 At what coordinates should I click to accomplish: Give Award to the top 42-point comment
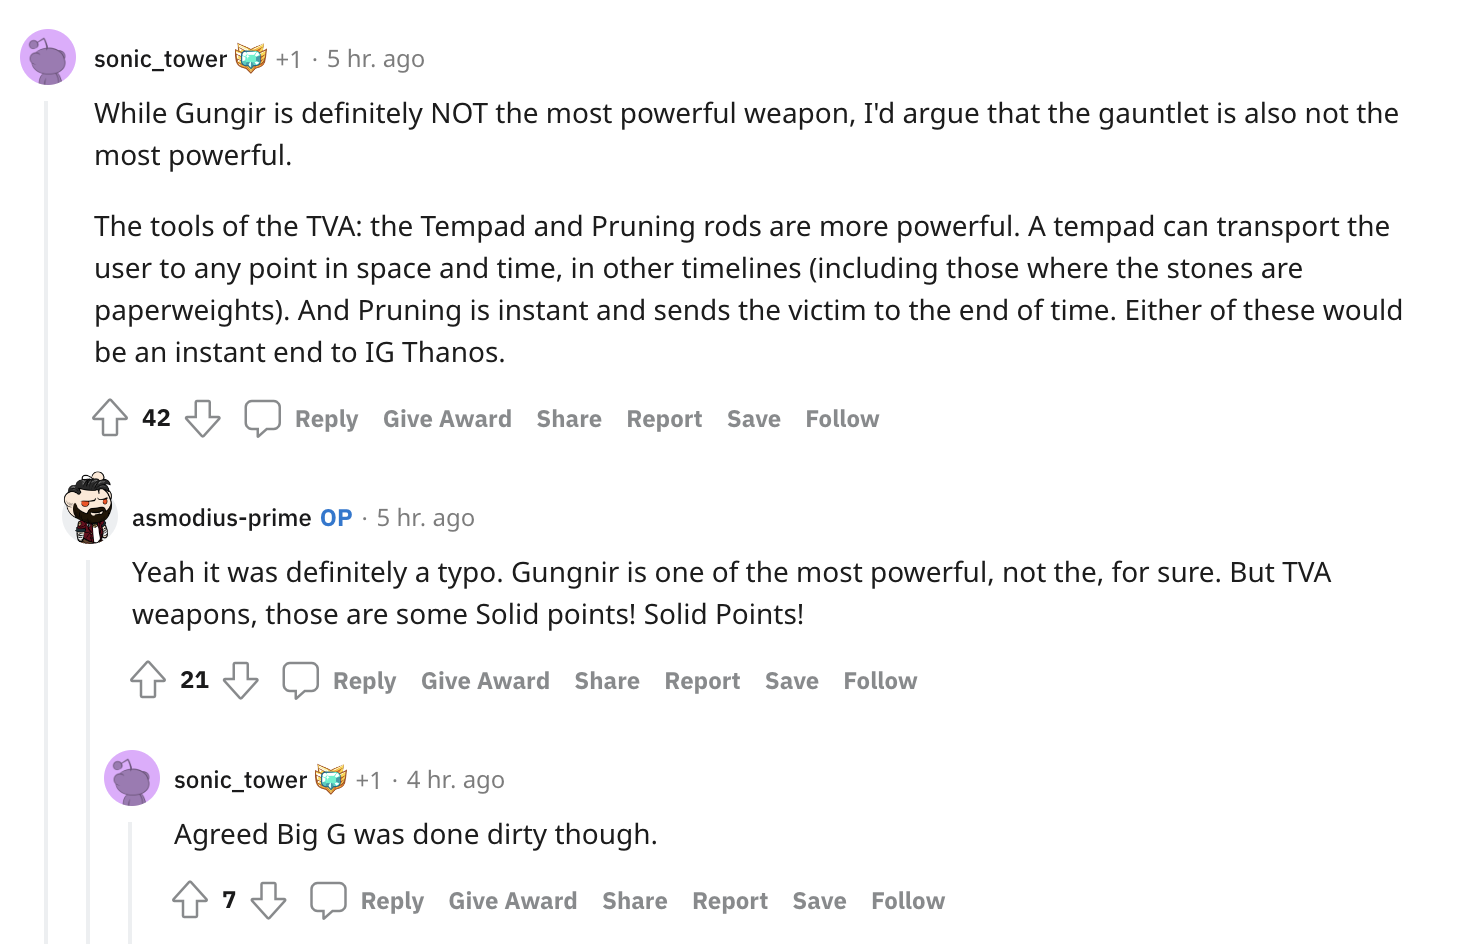(447, 419)
